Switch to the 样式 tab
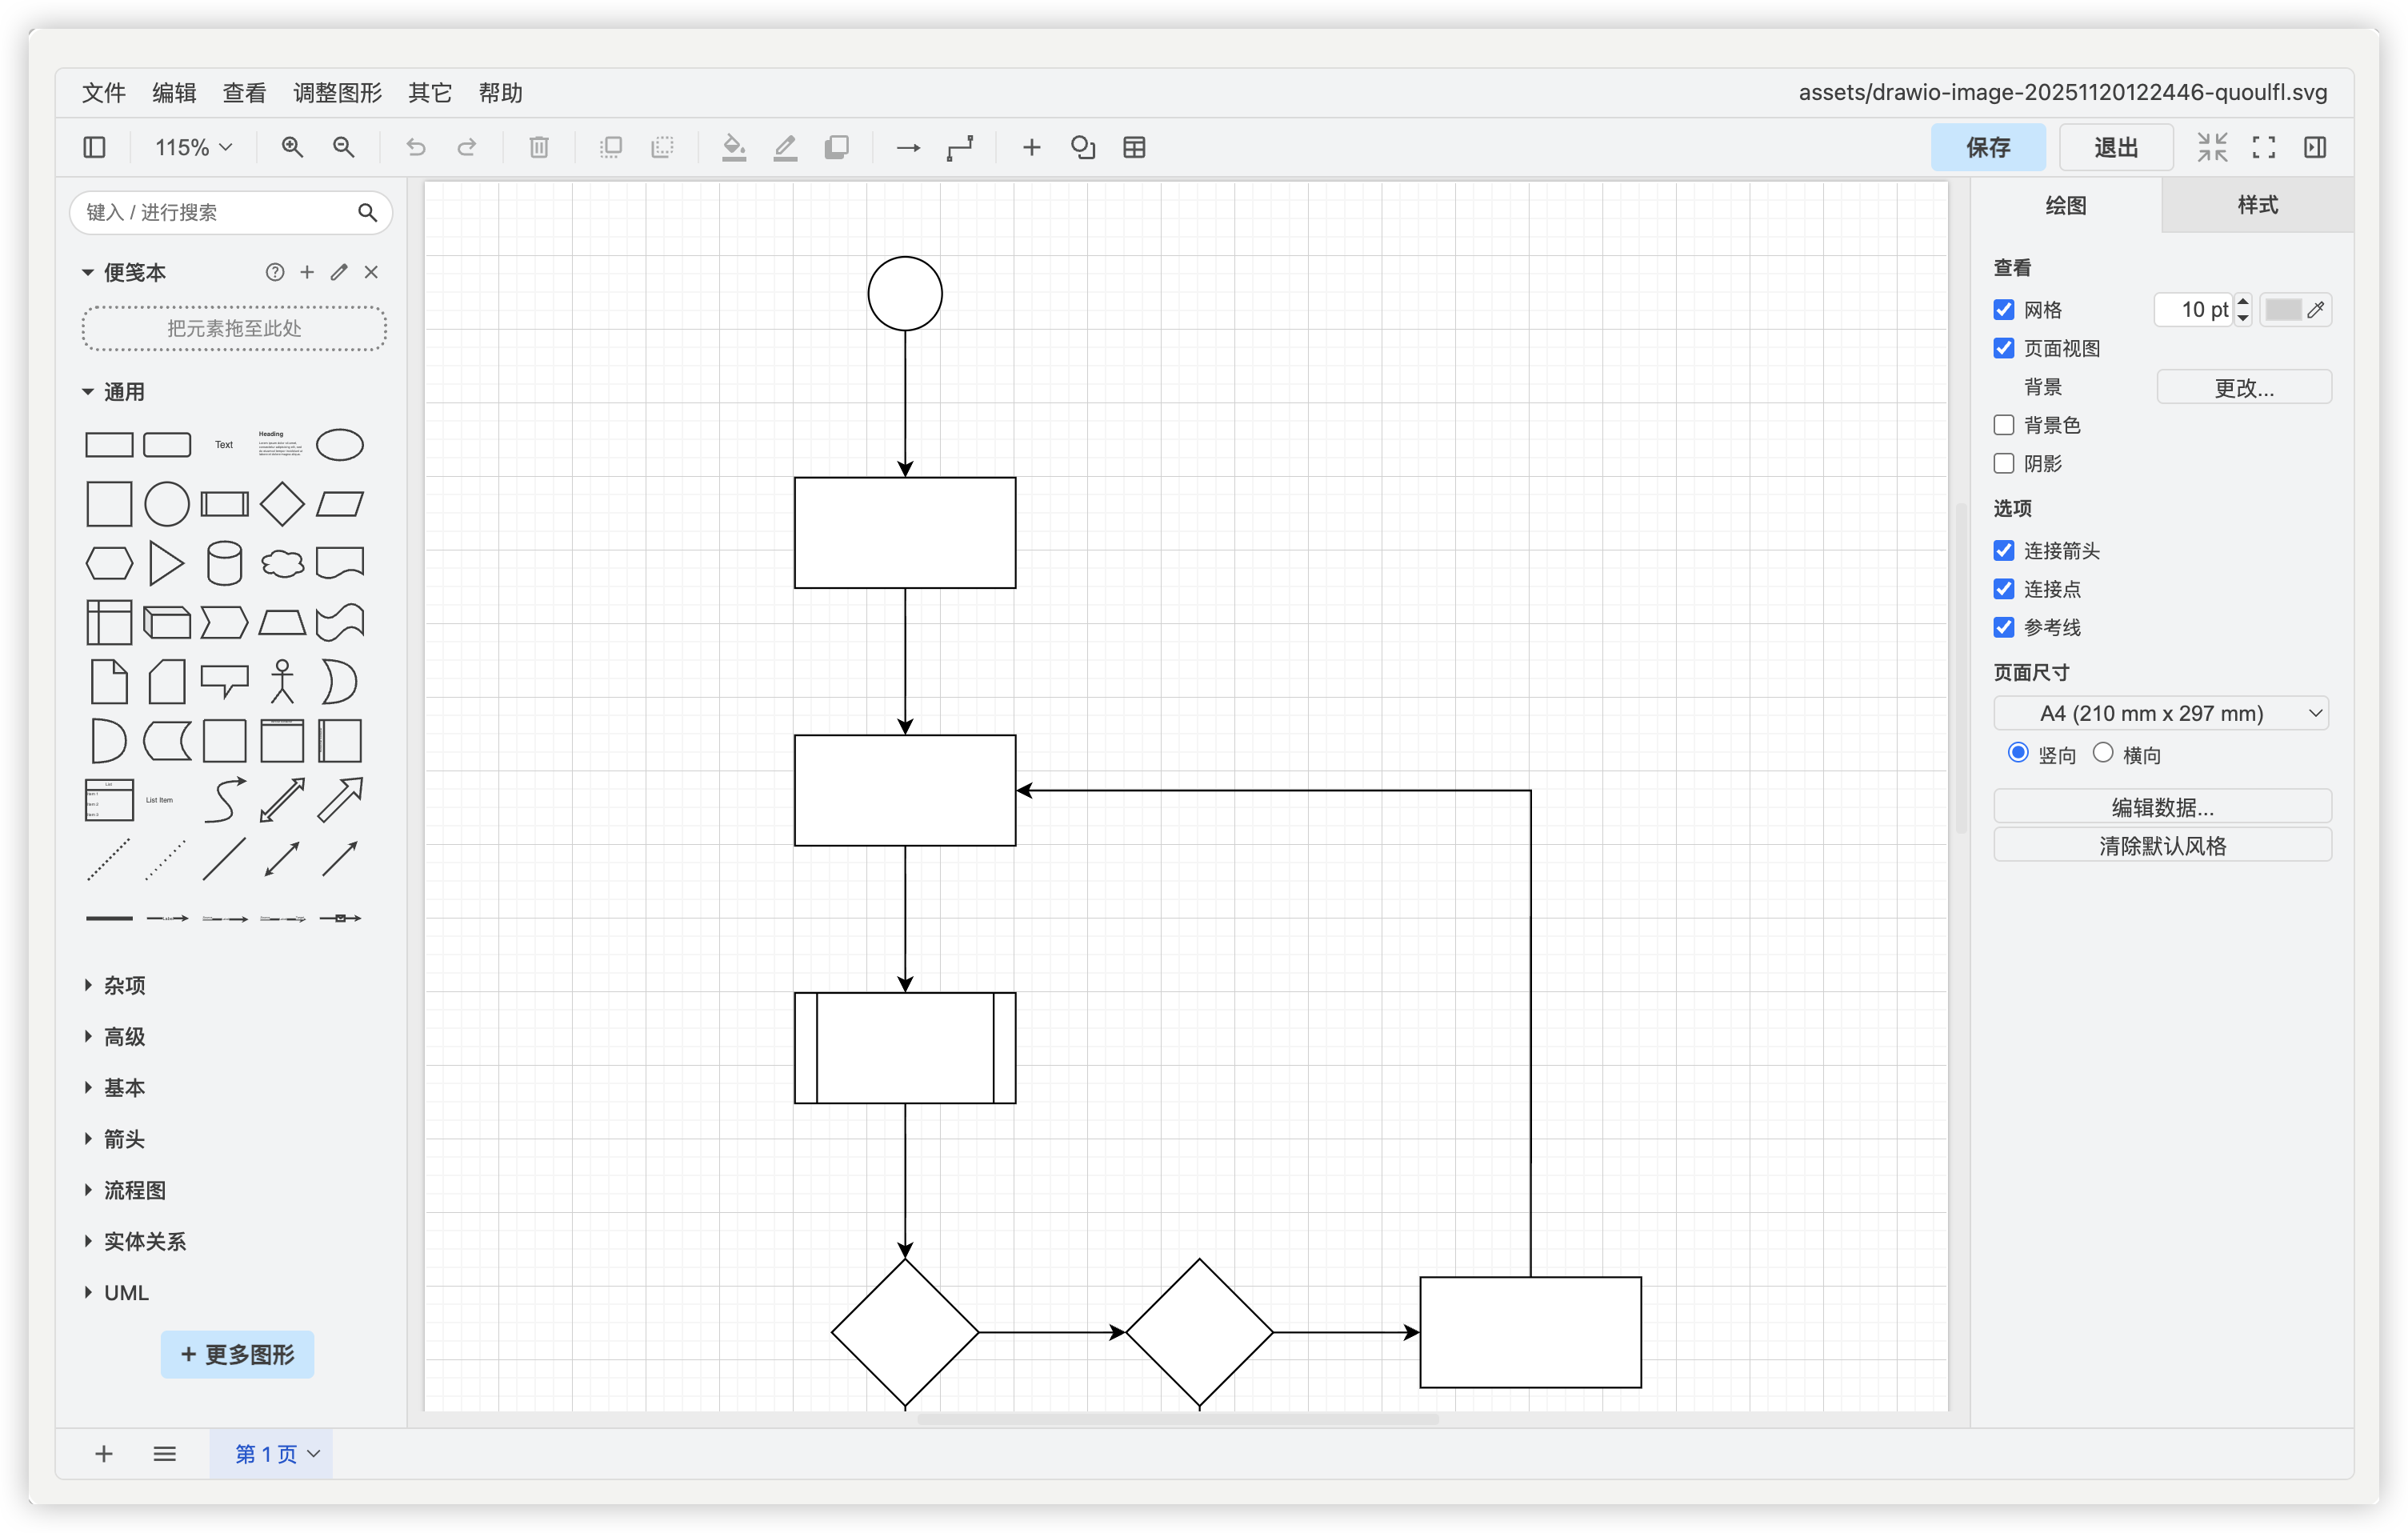The width and height of the screenshot is (2408, 1533). [2257, 206]
